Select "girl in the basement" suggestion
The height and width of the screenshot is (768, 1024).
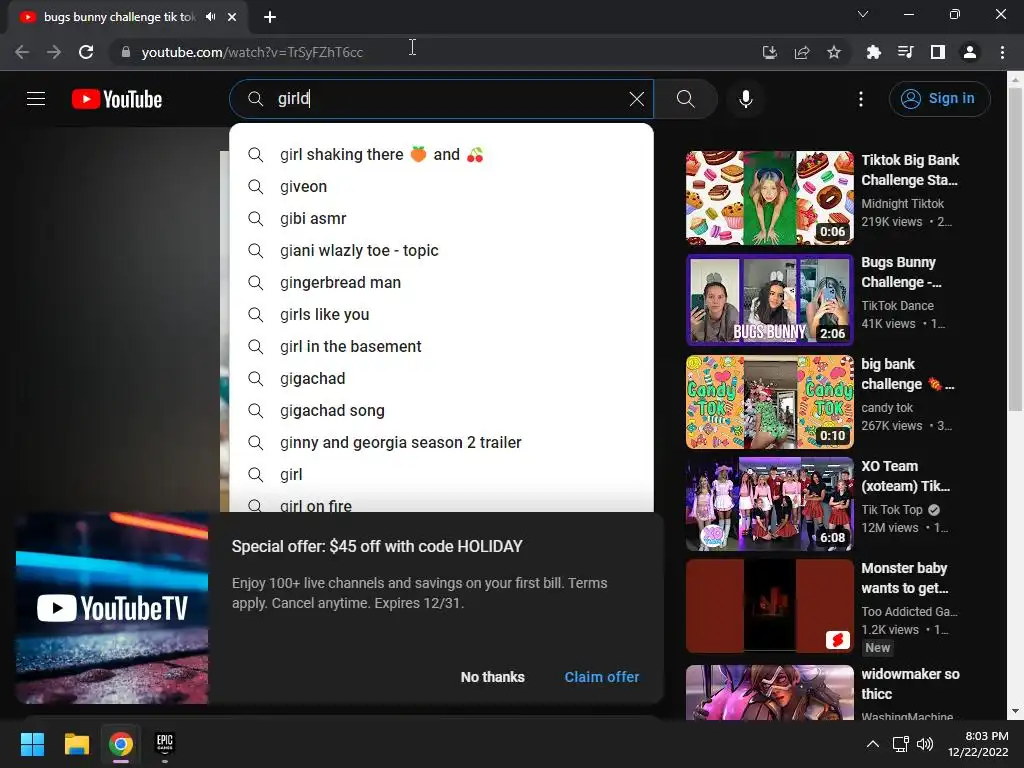coord(441,347)
